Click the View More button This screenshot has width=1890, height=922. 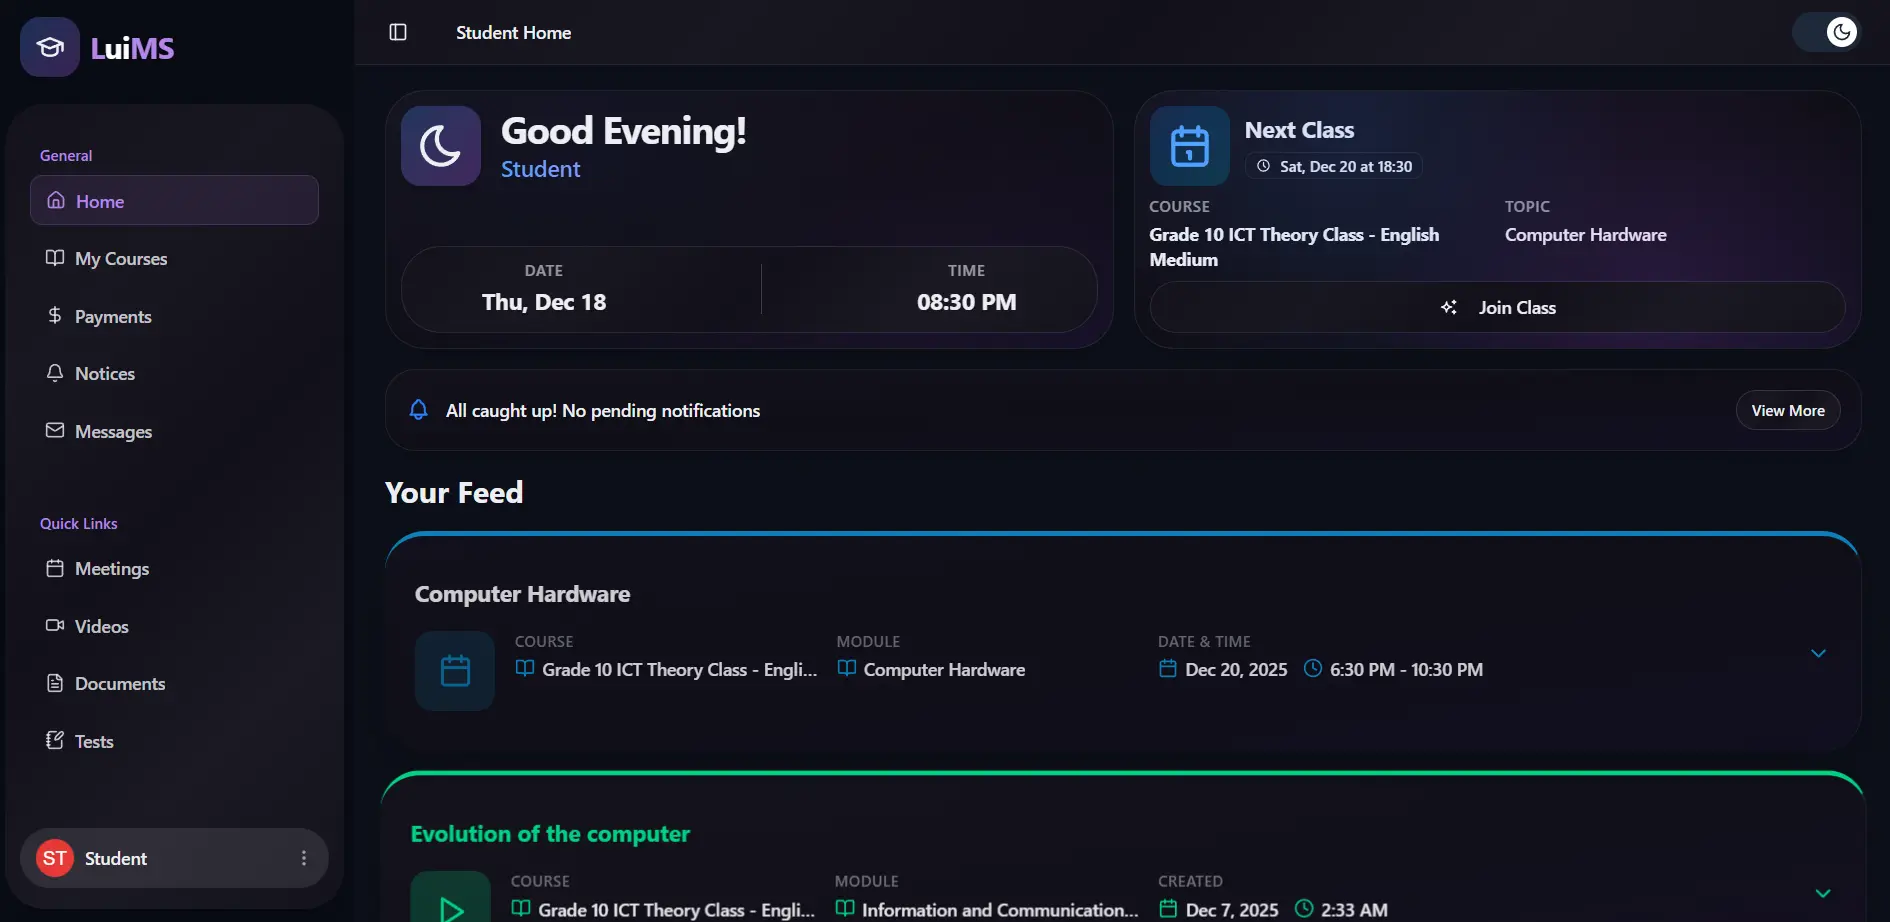(x=1787, y=410)
